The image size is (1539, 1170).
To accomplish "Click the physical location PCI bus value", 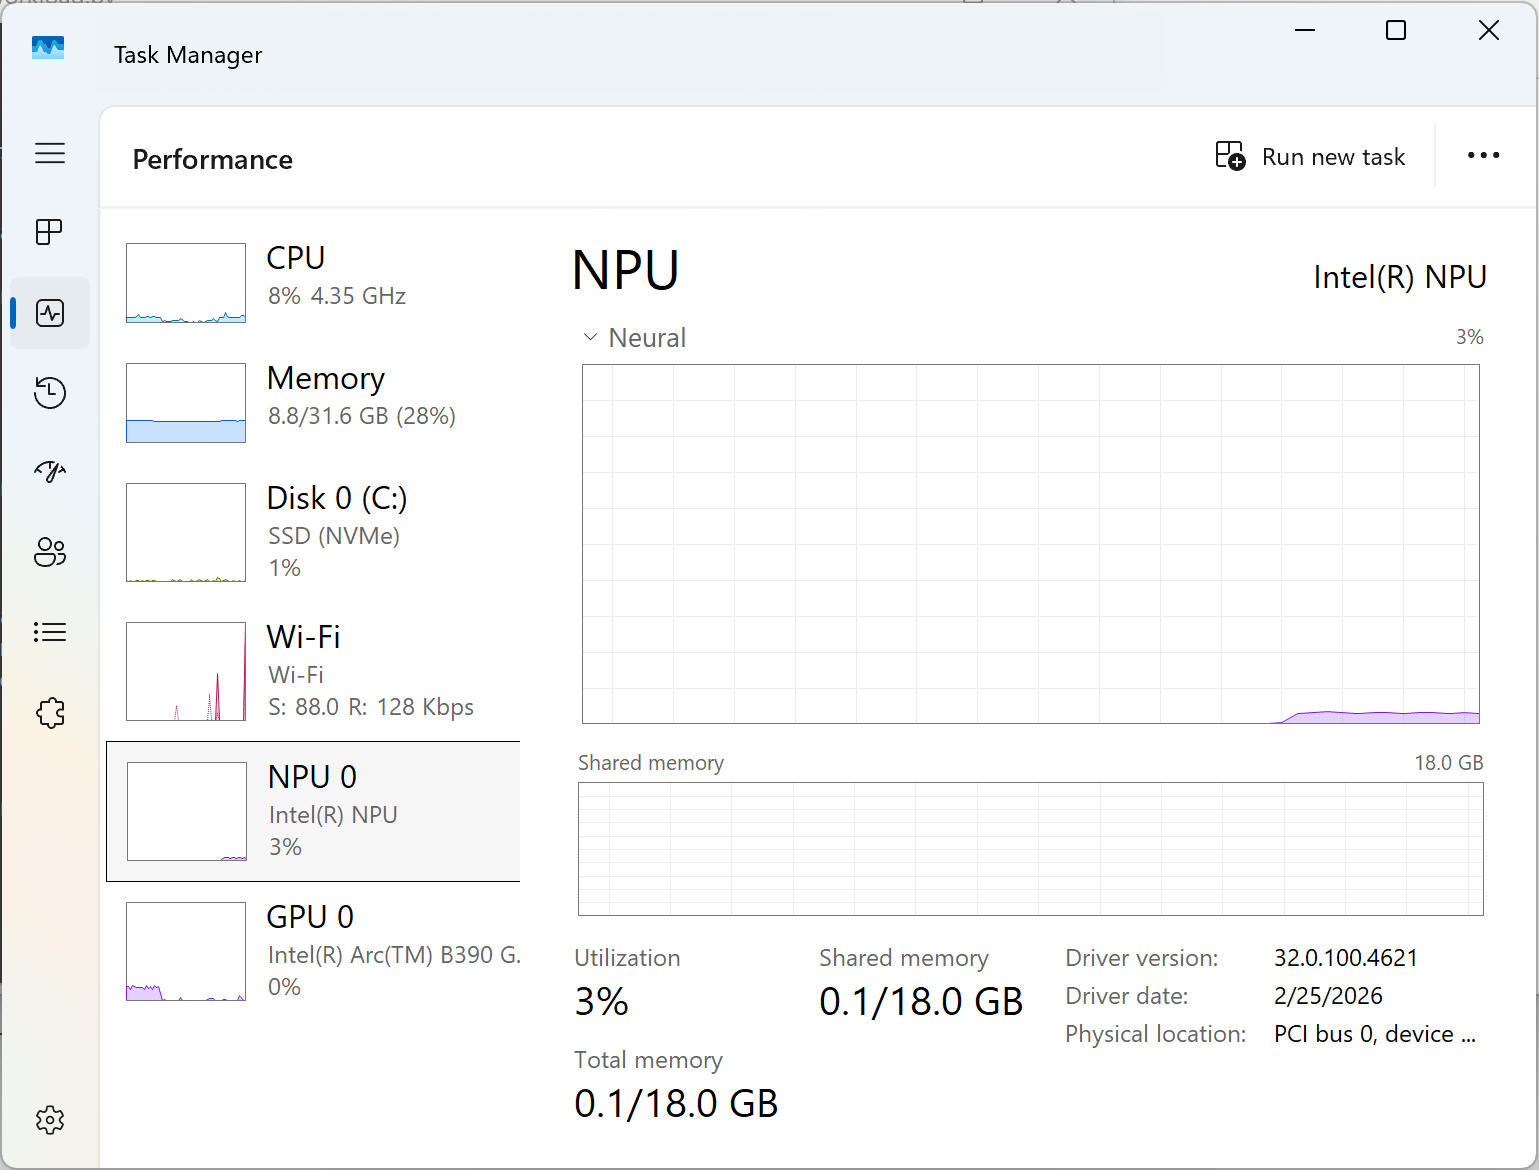I will (1375, 1034).
